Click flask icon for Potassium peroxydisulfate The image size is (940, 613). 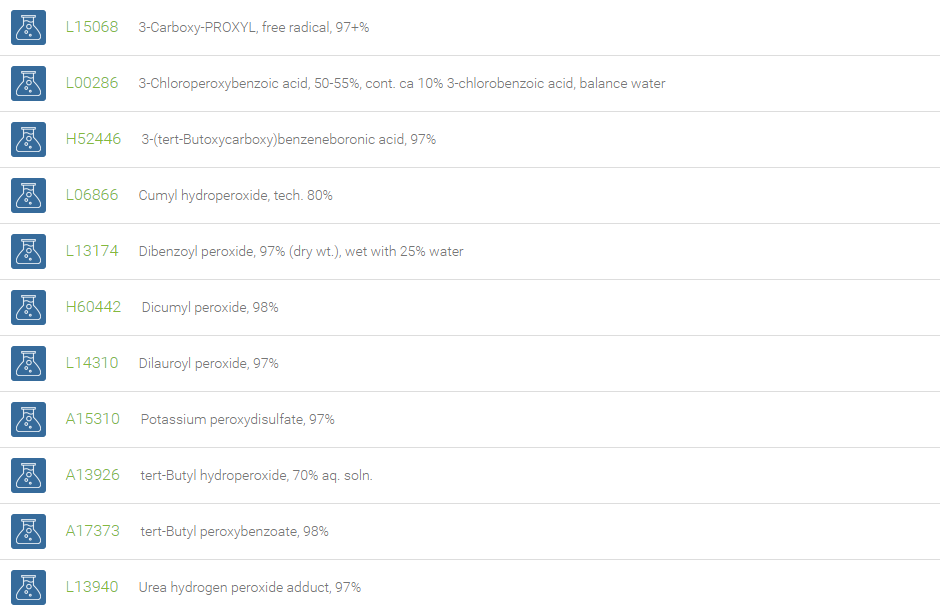pos(28,419)
